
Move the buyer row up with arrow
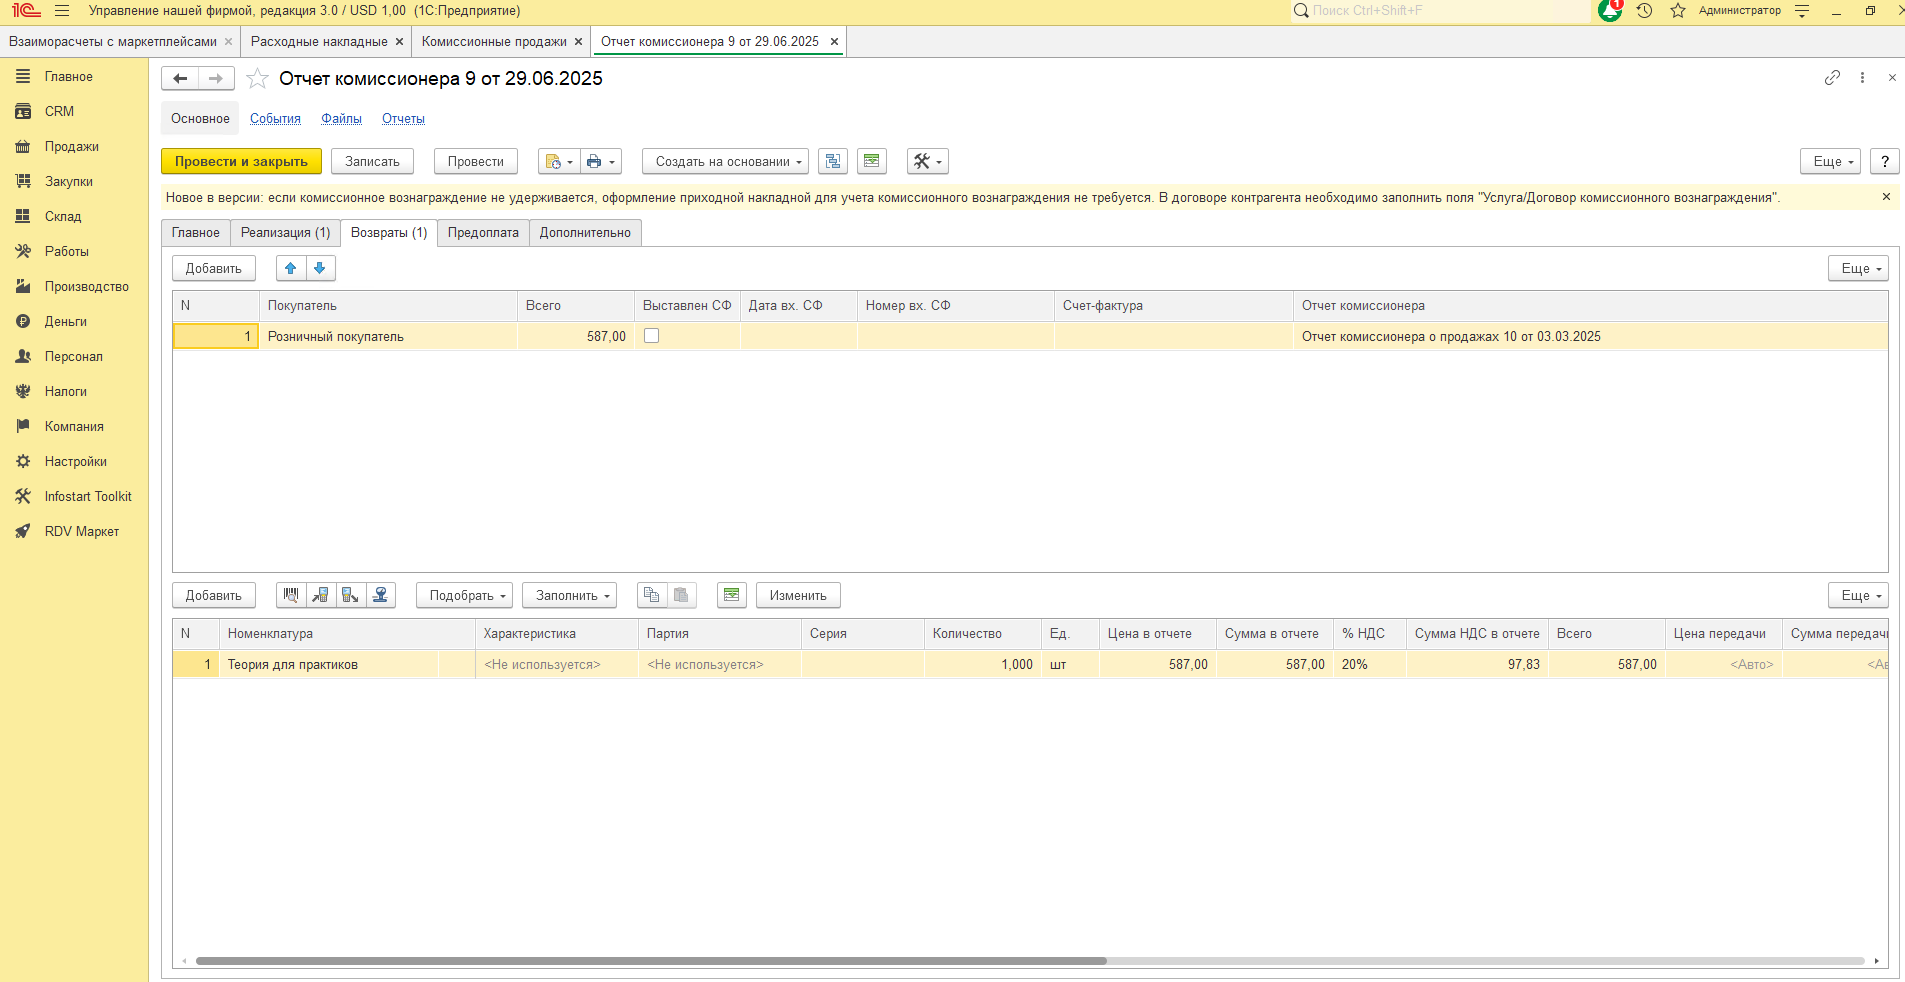[x=291, y=268]
